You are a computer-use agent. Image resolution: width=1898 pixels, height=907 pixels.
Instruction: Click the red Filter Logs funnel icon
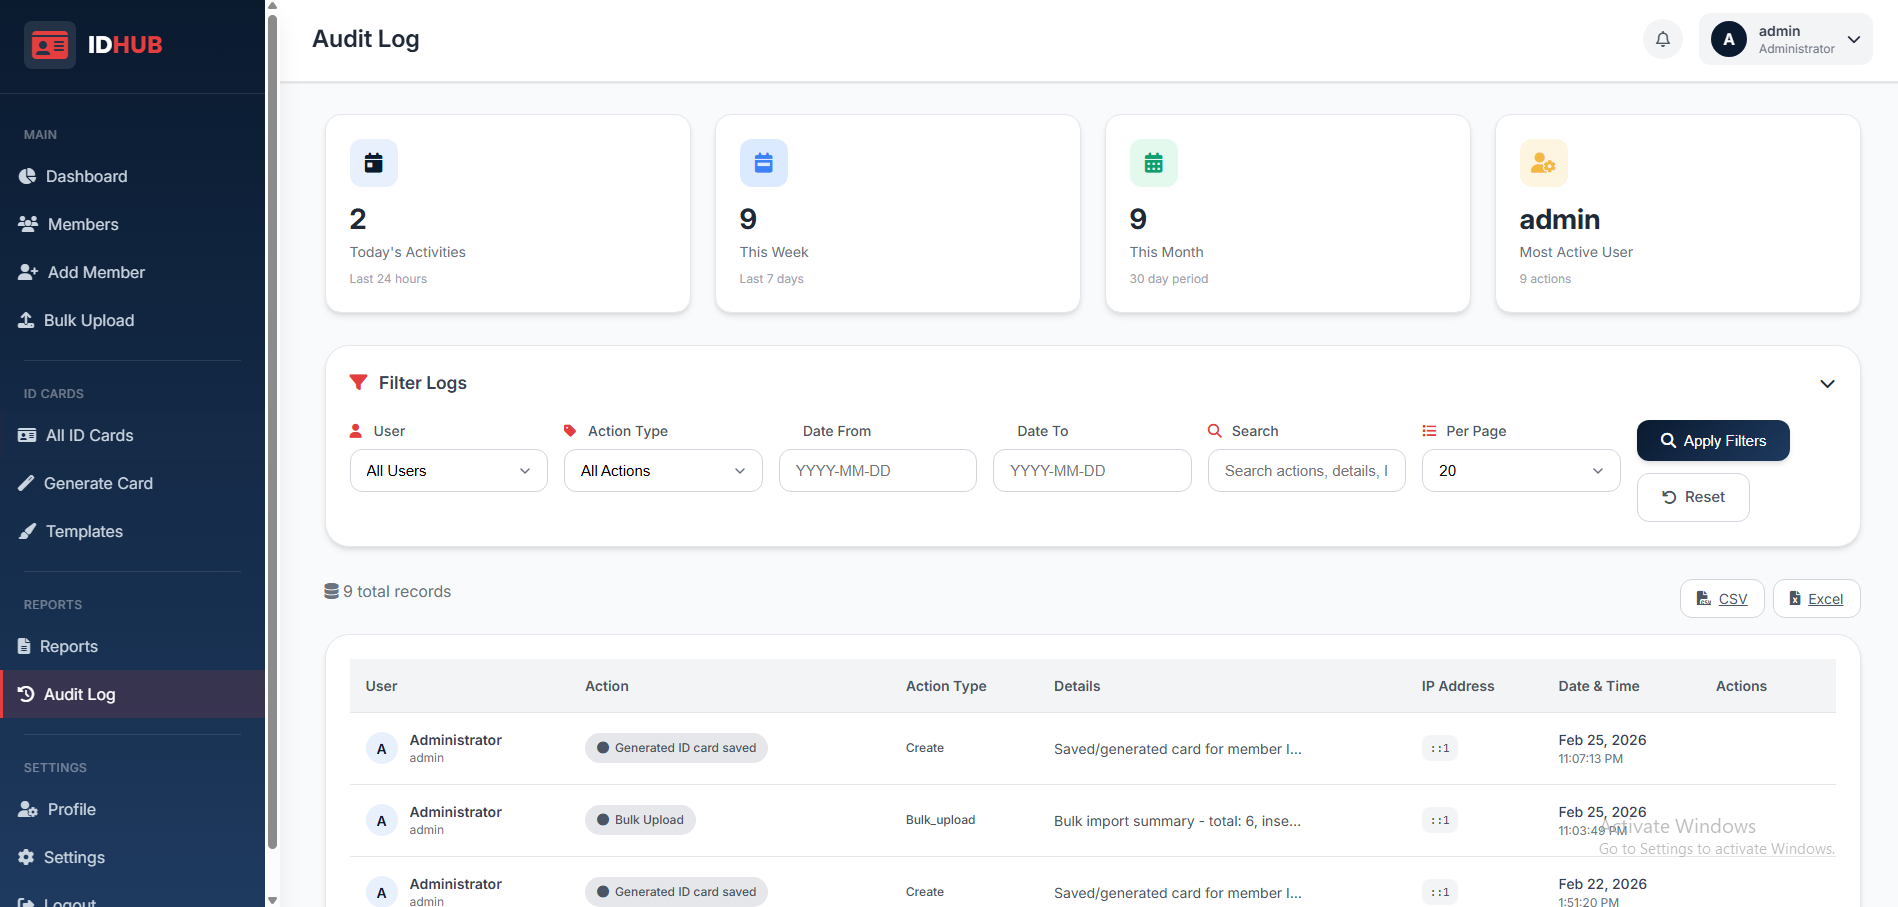tap(358, 382)
